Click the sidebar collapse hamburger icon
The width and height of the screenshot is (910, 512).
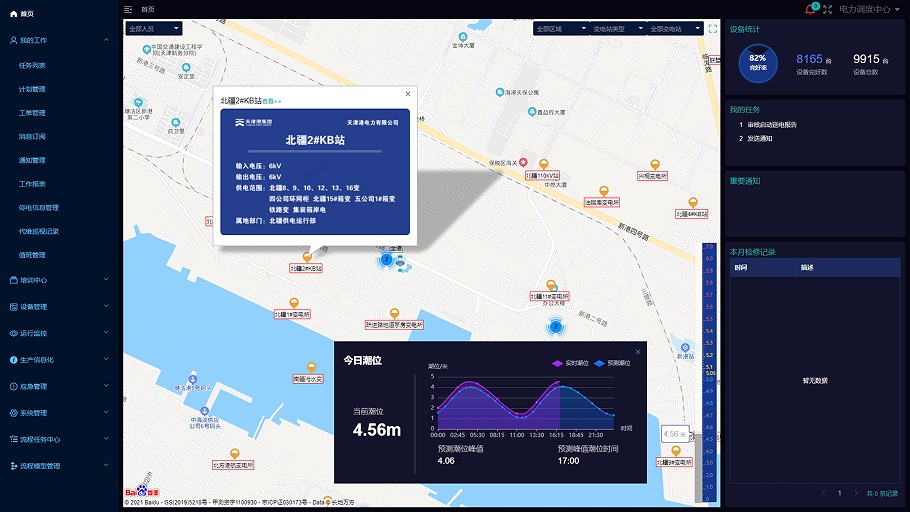(x=128, y=9)
